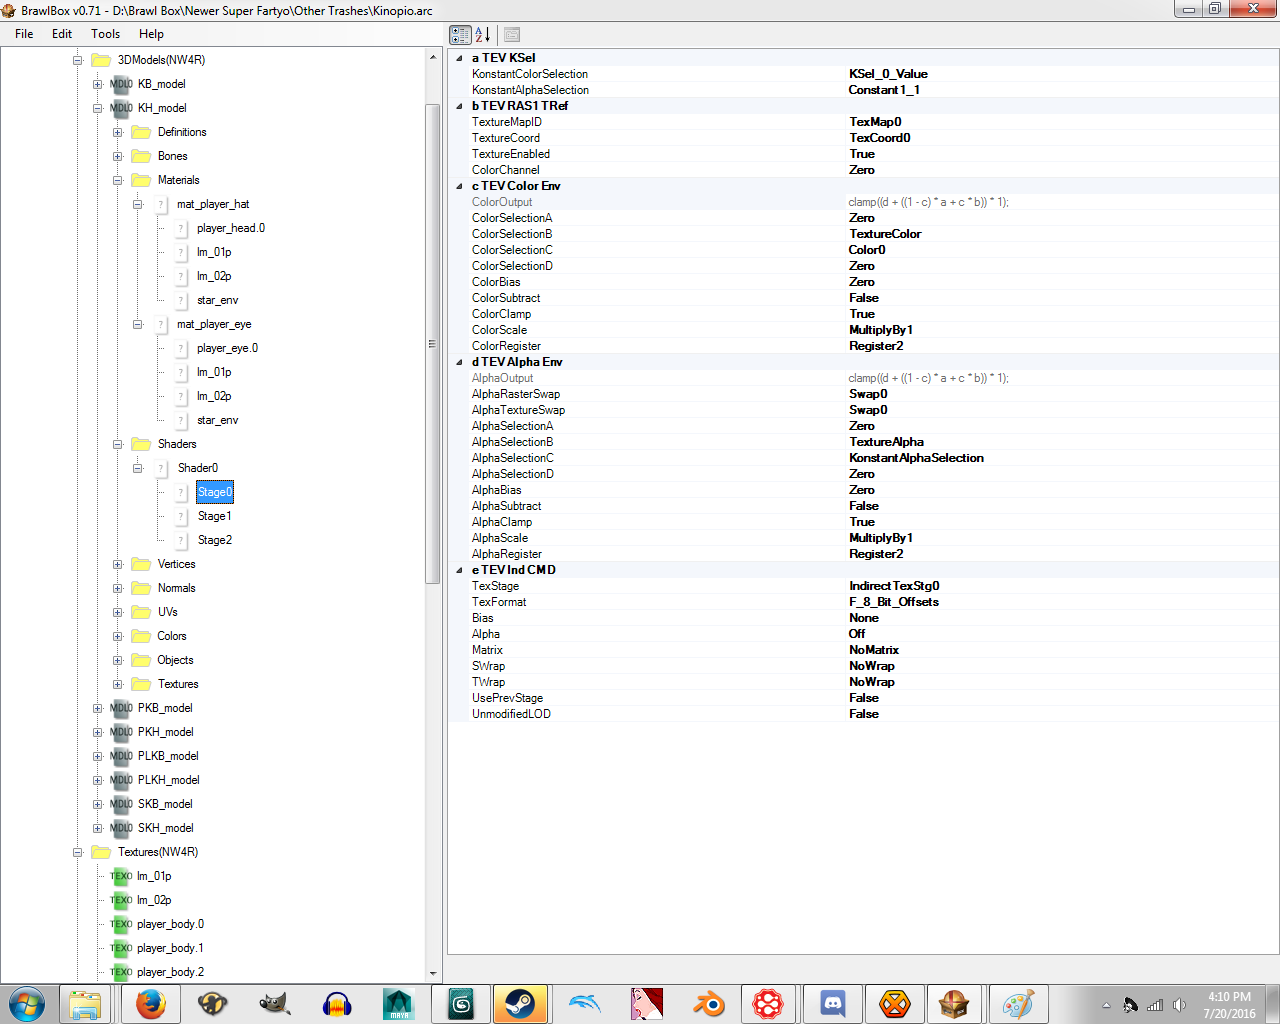Click the Categorized view icon in property grid
The height and width of the screenshot is (1024, 1280).
click(x=460, y=35)
